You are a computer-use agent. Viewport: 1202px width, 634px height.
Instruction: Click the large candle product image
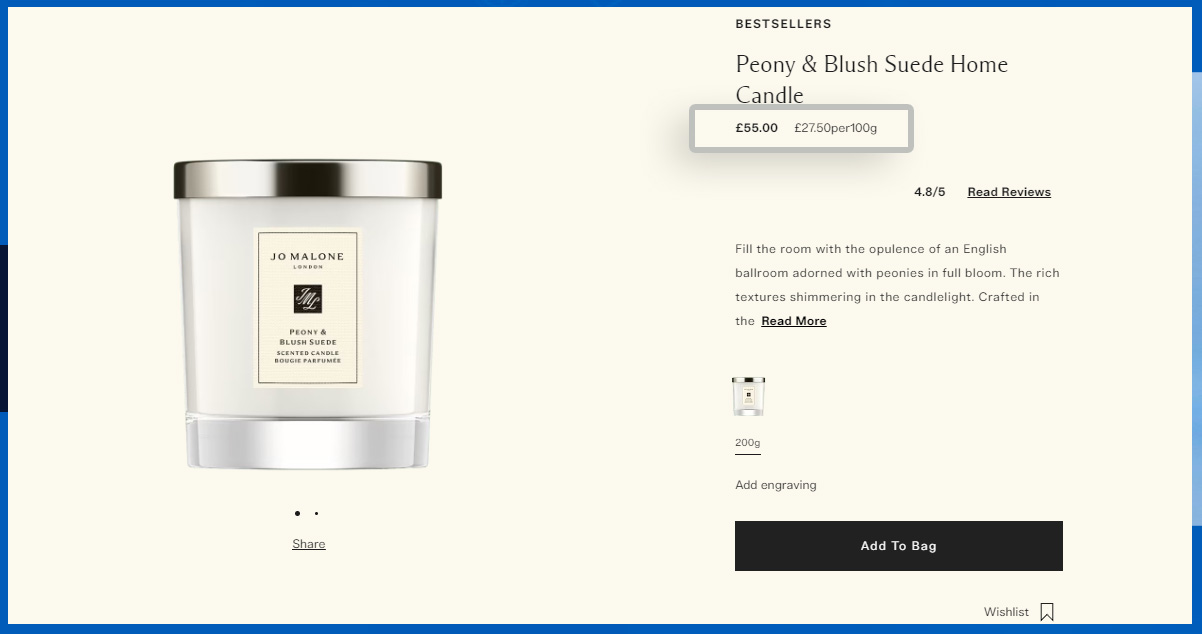click(308, 315)
